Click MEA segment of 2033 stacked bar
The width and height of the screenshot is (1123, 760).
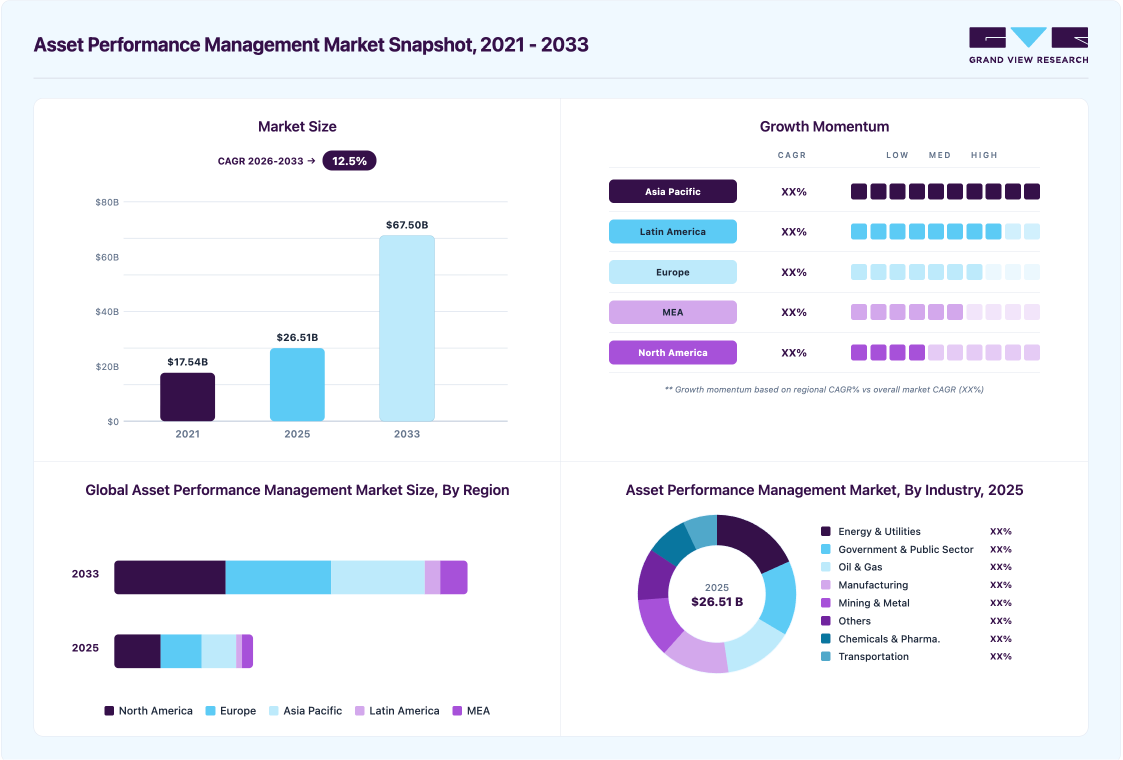click(453, 577)
